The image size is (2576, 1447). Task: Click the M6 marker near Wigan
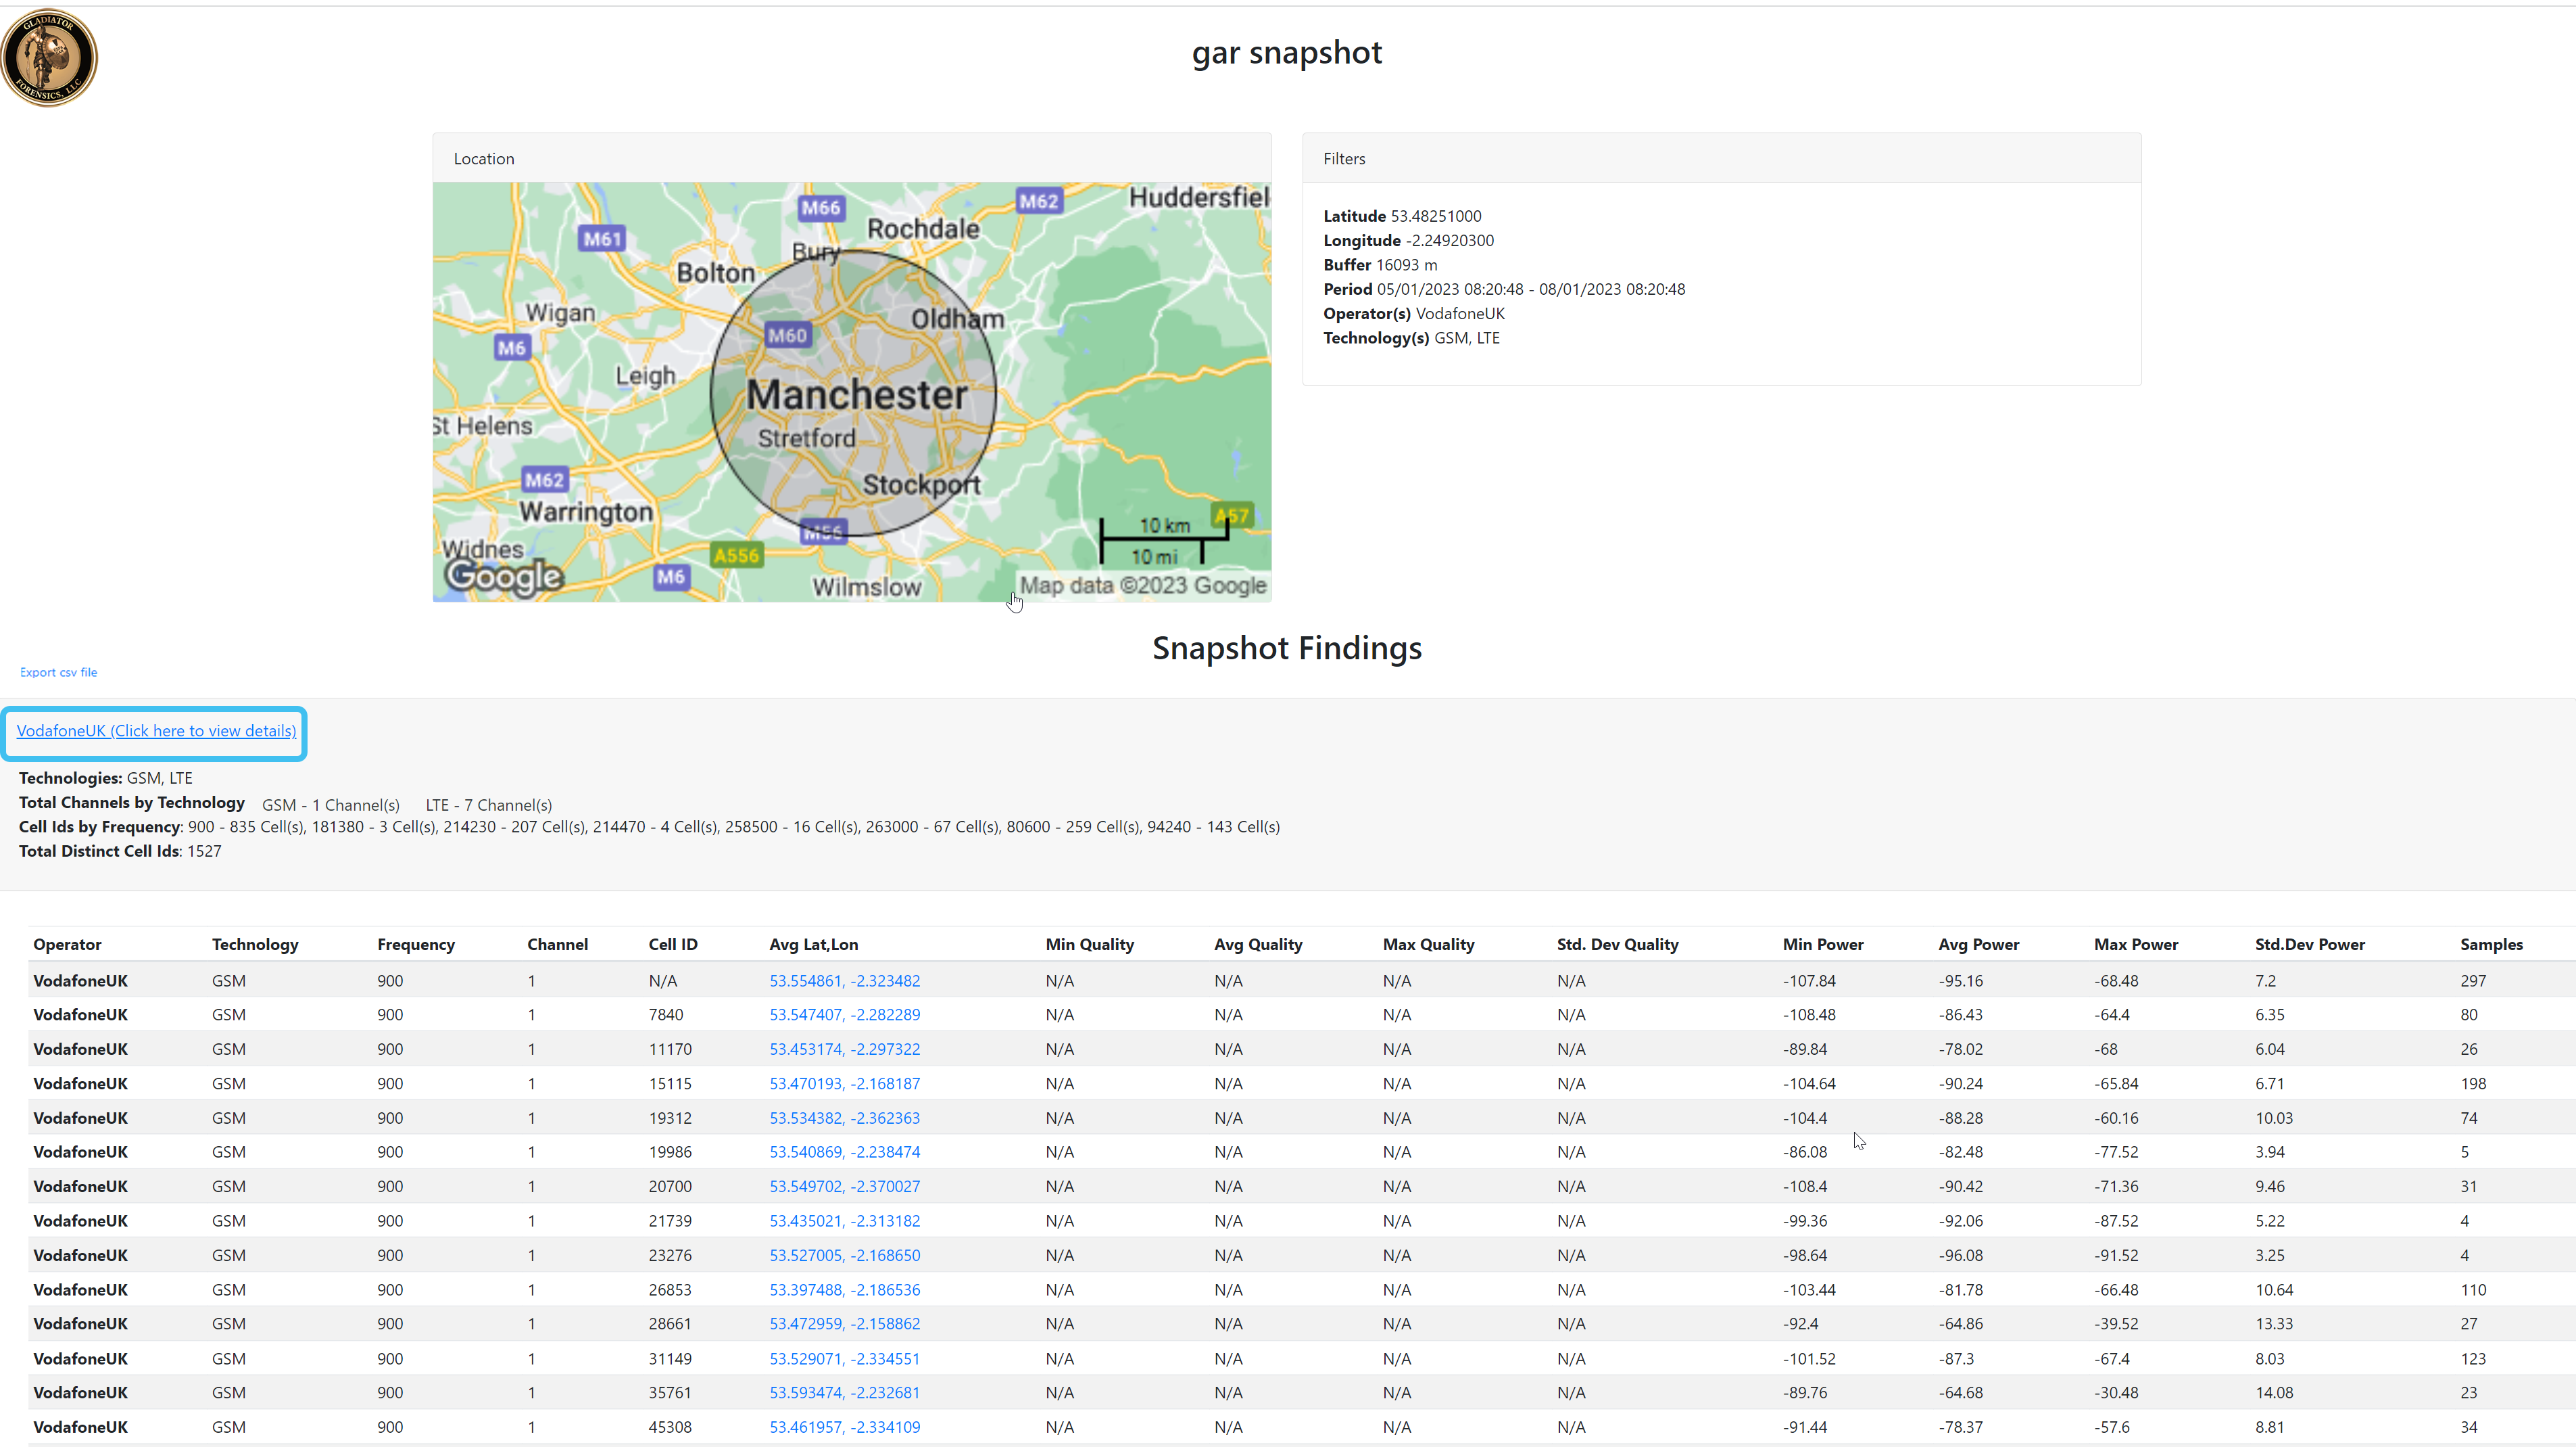(511, 348)
